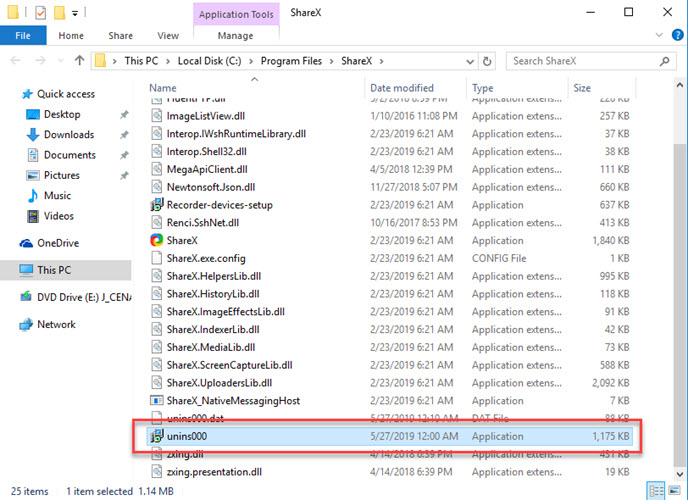Switch to the View ribbon tab
The width and height of the screenshot is (688, 500).
click(x=168, y=36)
